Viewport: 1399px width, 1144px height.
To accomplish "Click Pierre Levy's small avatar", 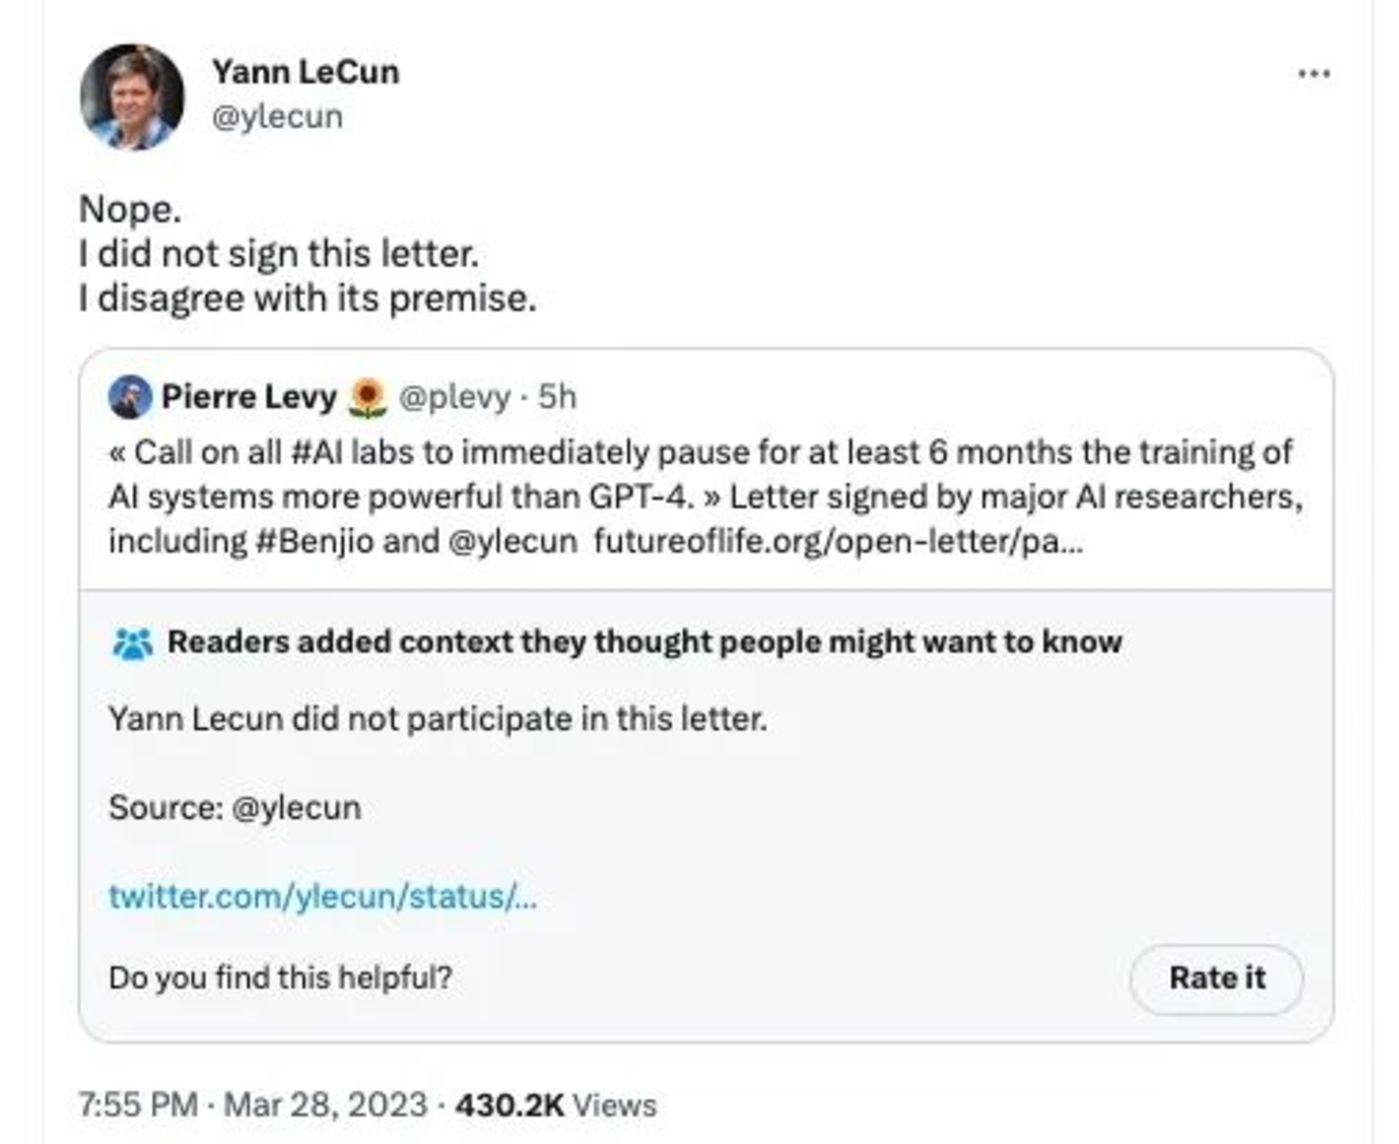I will pyautogui.click(x=130, y=397).
